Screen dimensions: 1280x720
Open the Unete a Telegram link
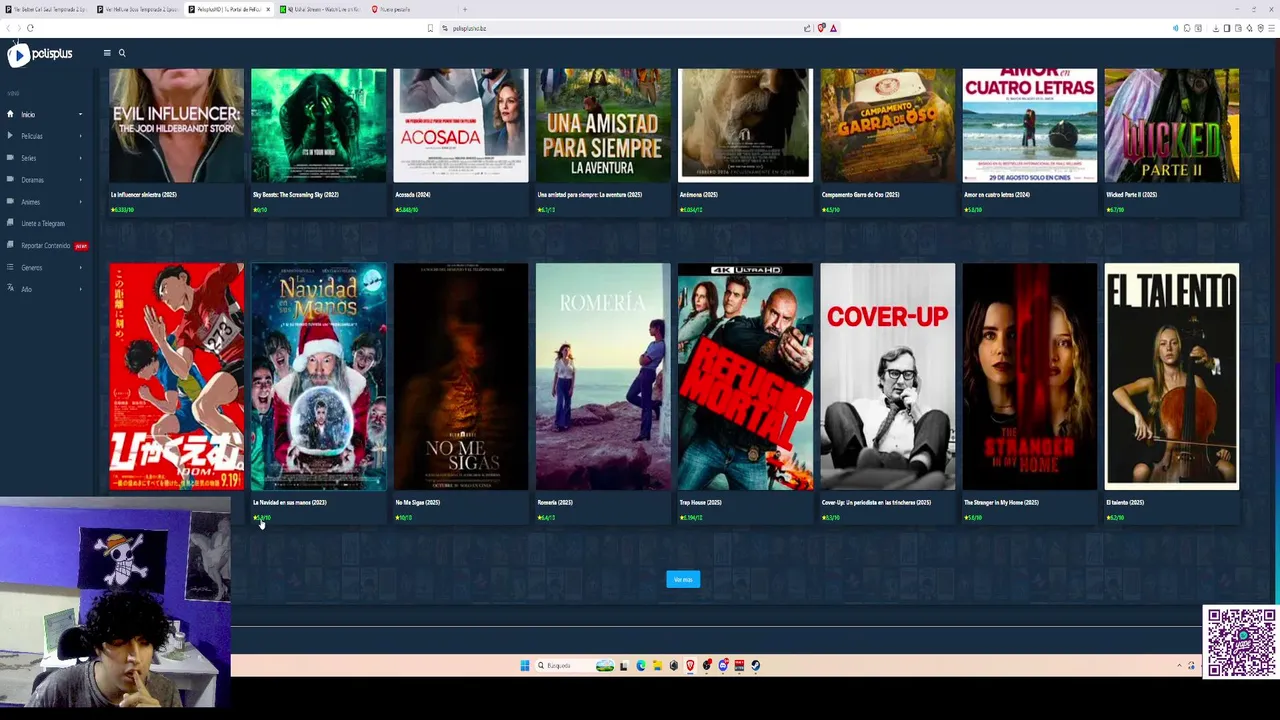click(x=43, y=224)
